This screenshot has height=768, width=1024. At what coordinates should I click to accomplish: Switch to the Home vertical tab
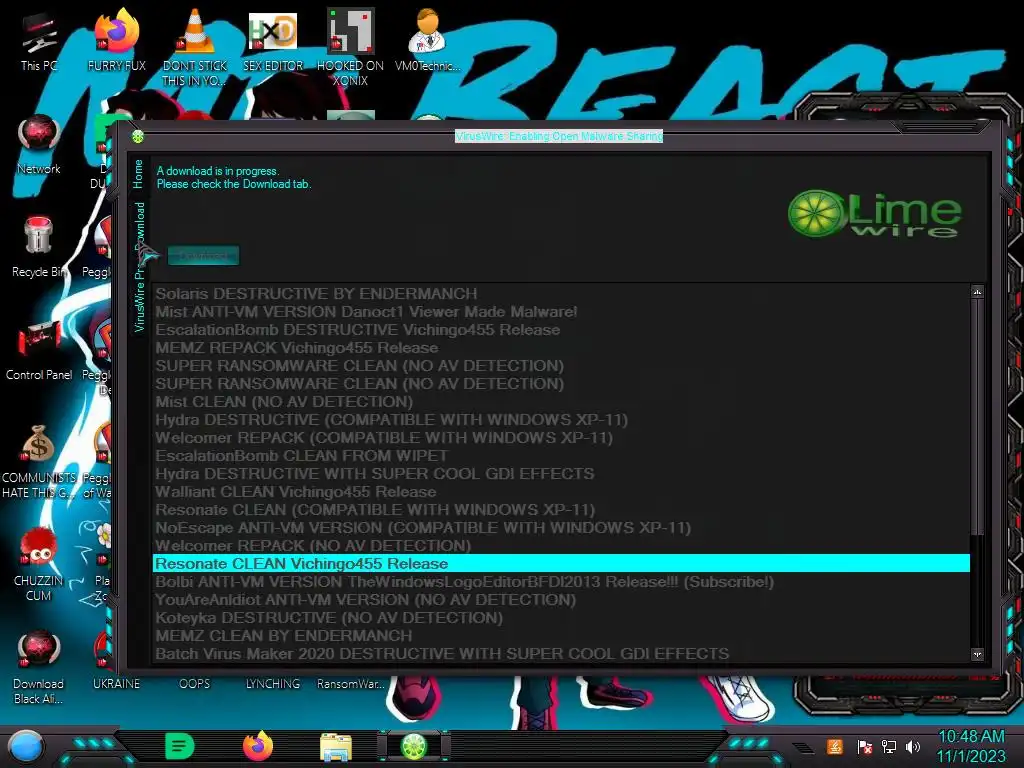tap(138, 174)
